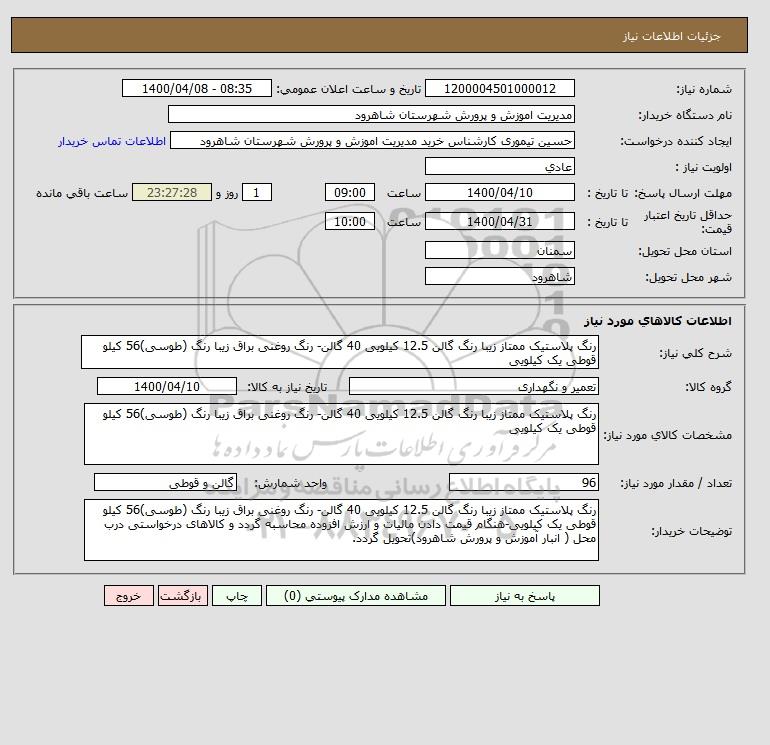Click the validity time 10:00 field

coord(350,221)
